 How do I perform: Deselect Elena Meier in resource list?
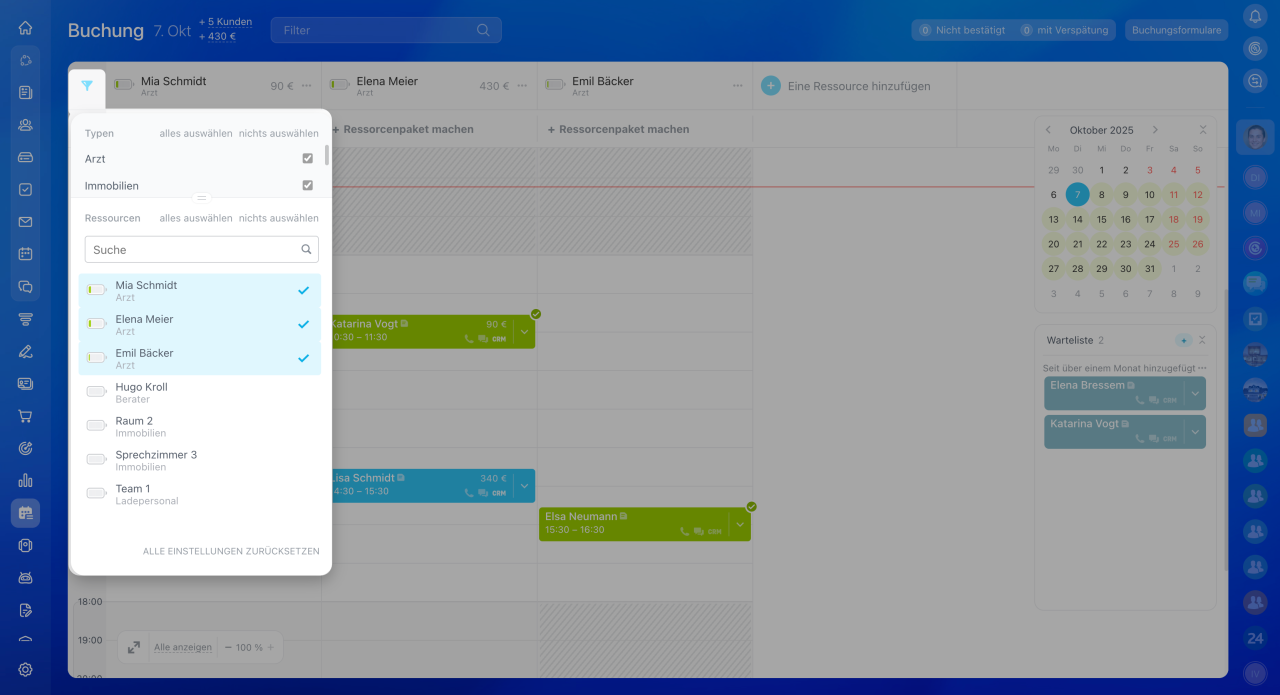coord(200,325)
